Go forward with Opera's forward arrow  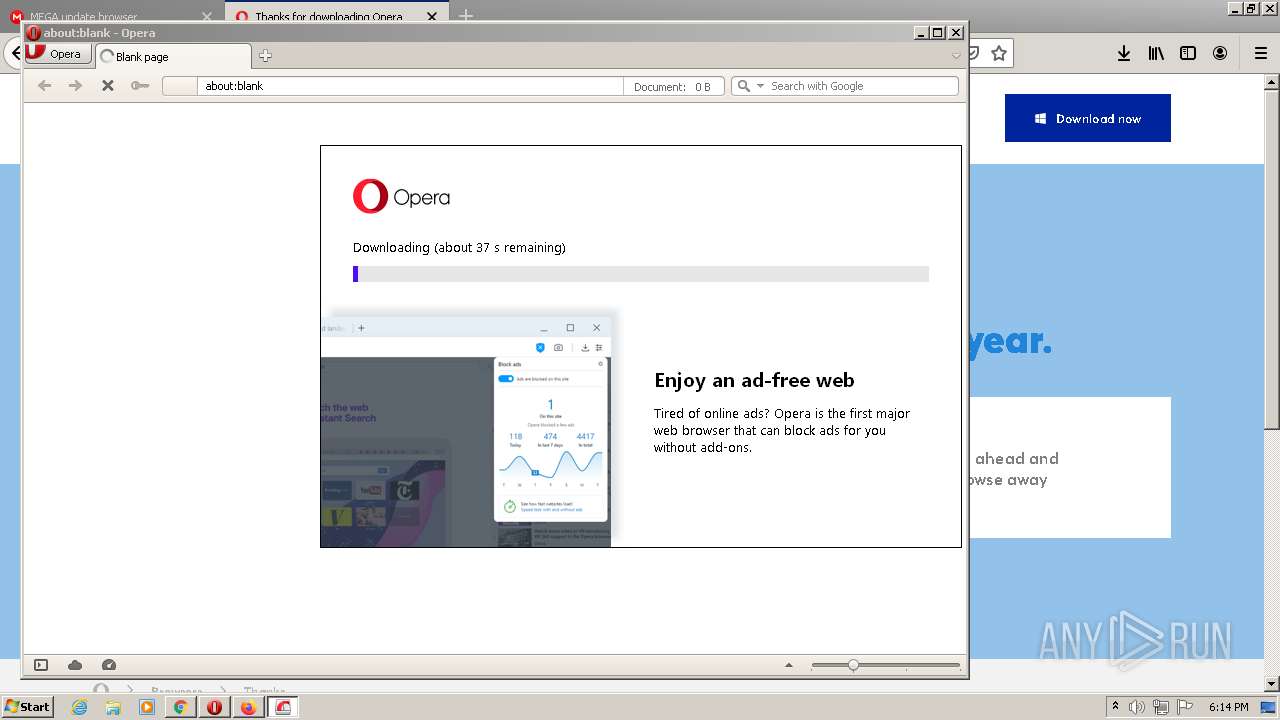75,86
